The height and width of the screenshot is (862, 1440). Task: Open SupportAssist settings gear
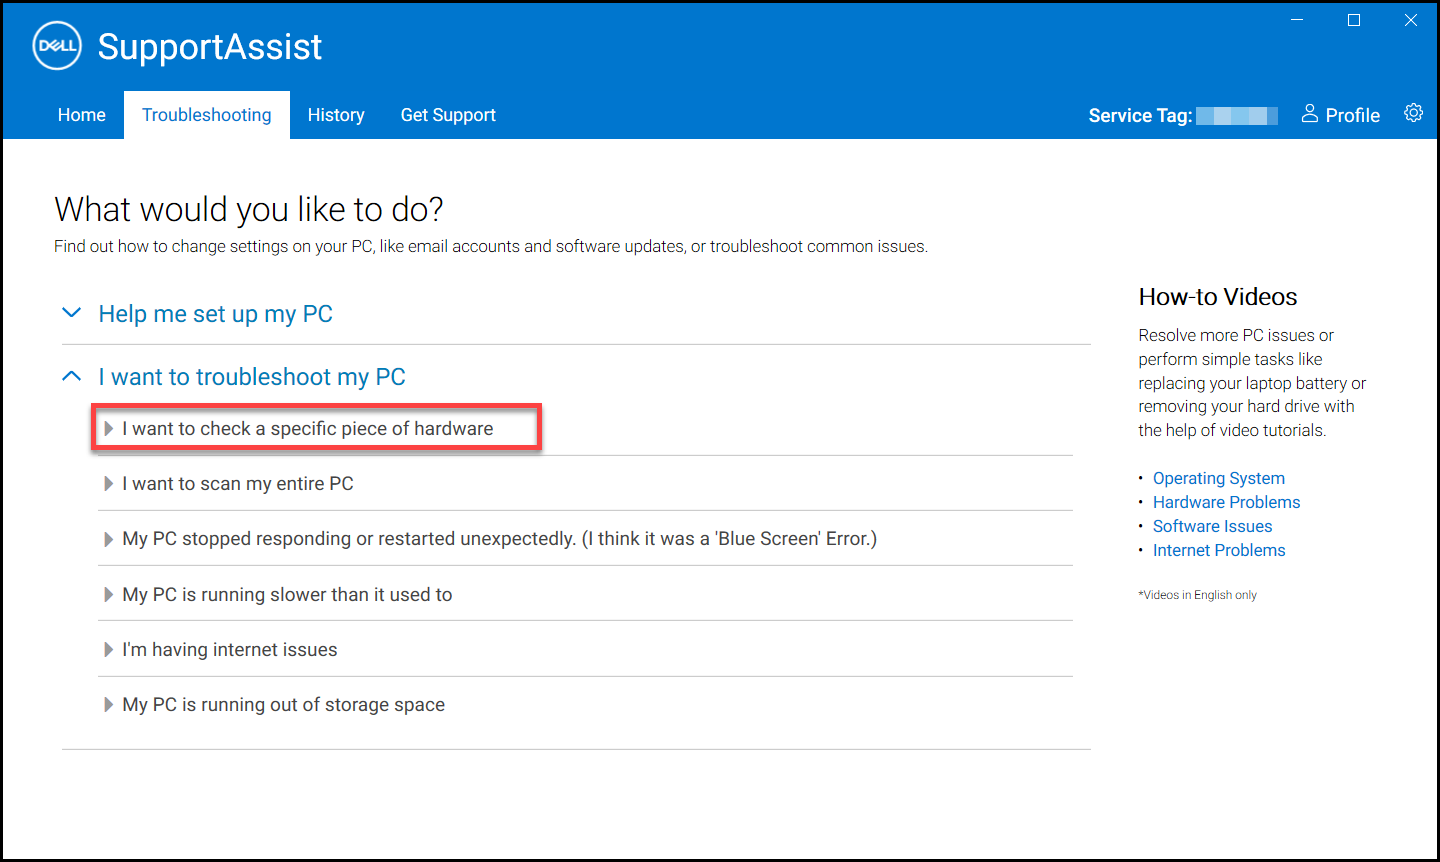[x=1413, y=113]
